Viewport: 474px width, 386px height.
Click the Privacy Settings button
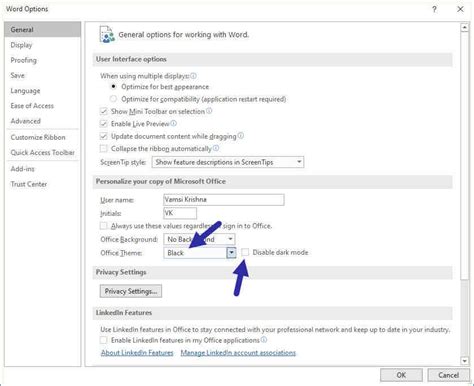(131, 291)
